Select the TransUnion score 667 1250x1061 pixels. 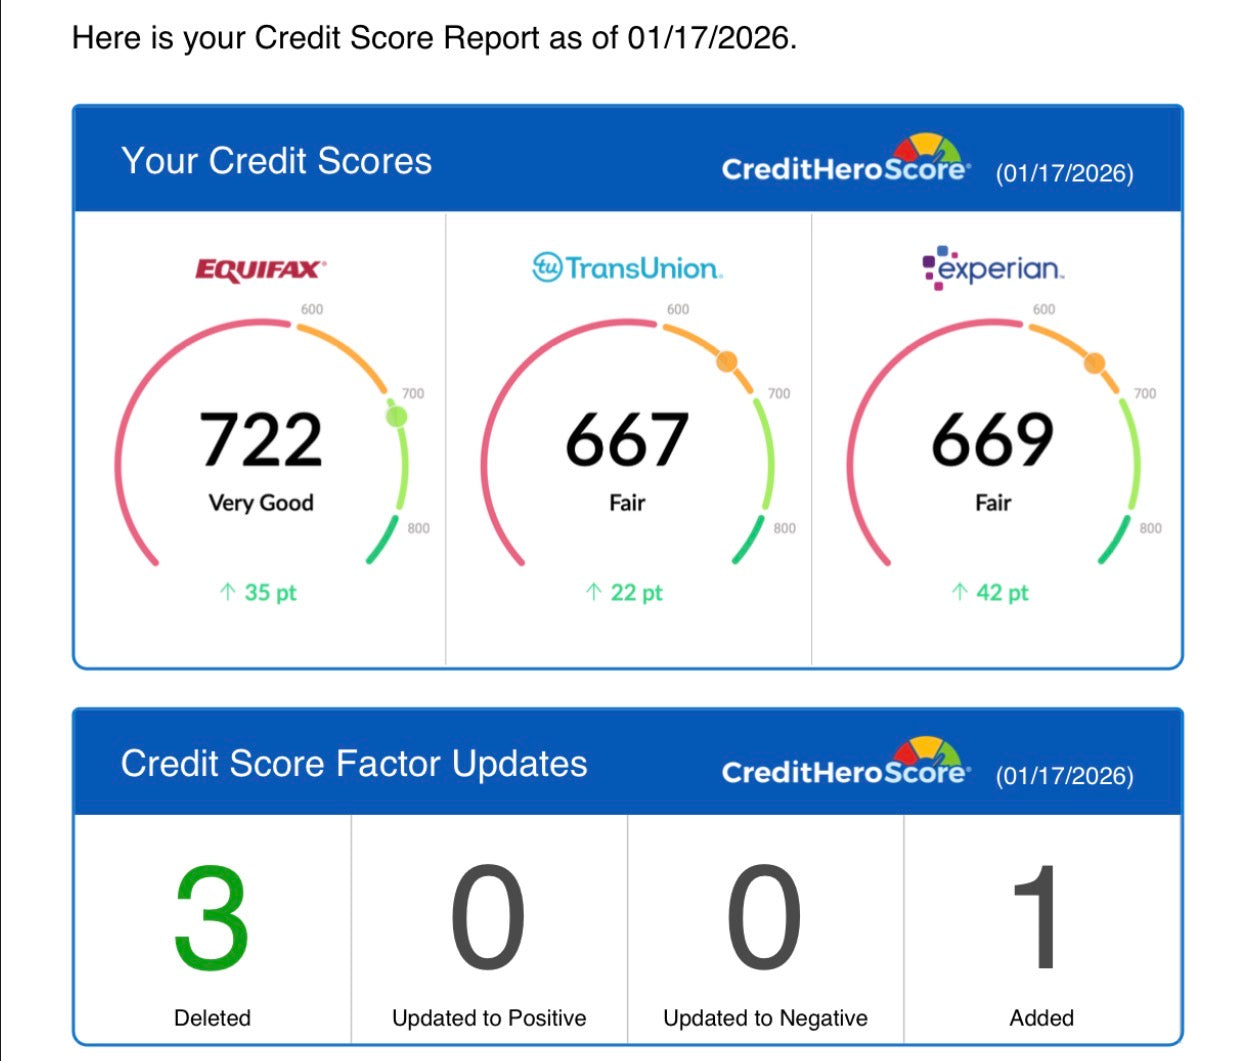[x=627, y=440]
